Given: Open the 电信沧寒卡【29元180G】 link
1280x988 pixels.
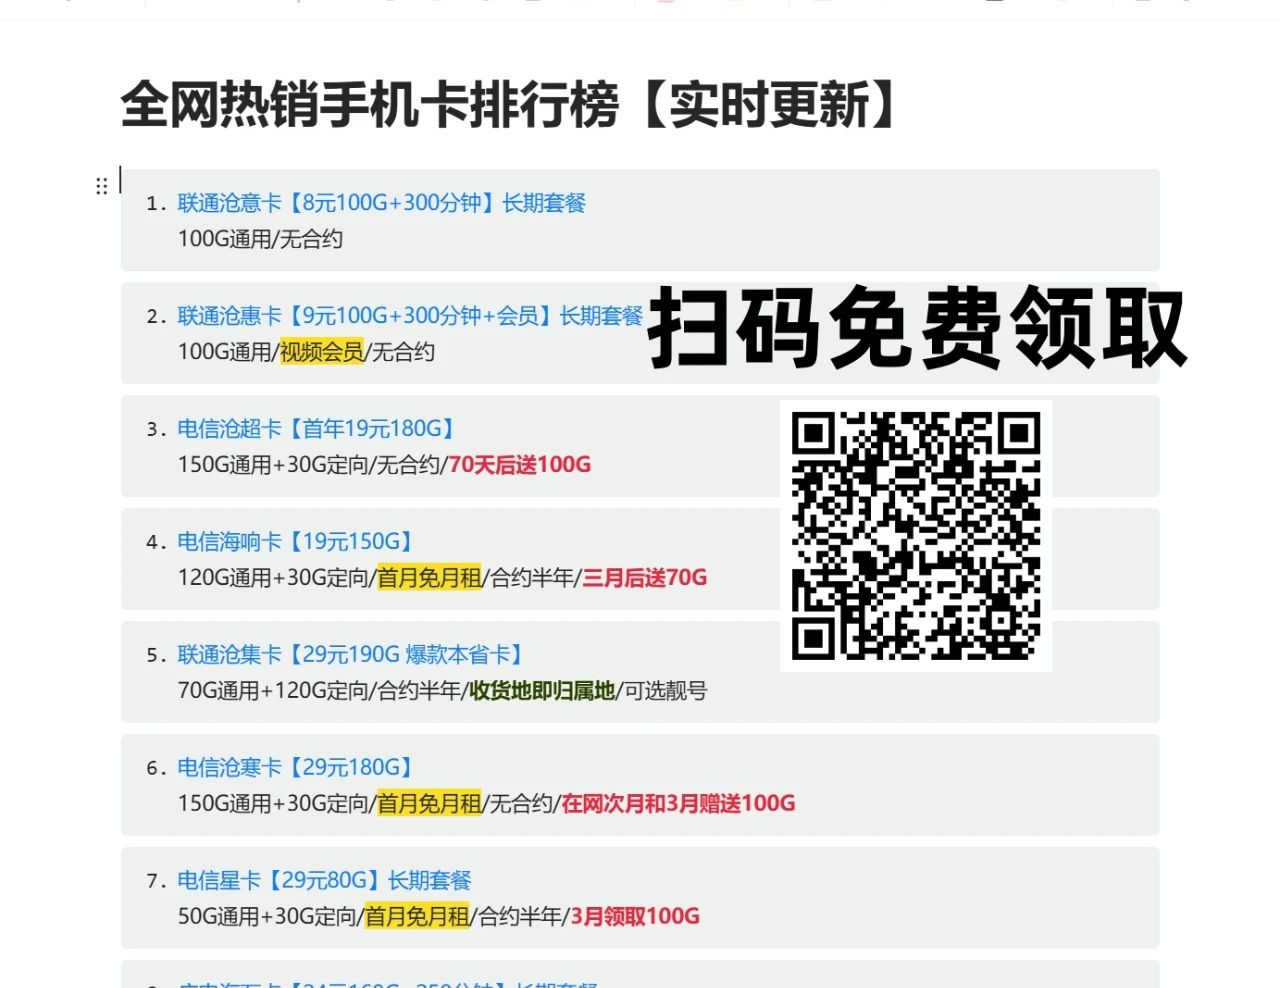Looking at the screenshot, I should (x=295, y=768).
